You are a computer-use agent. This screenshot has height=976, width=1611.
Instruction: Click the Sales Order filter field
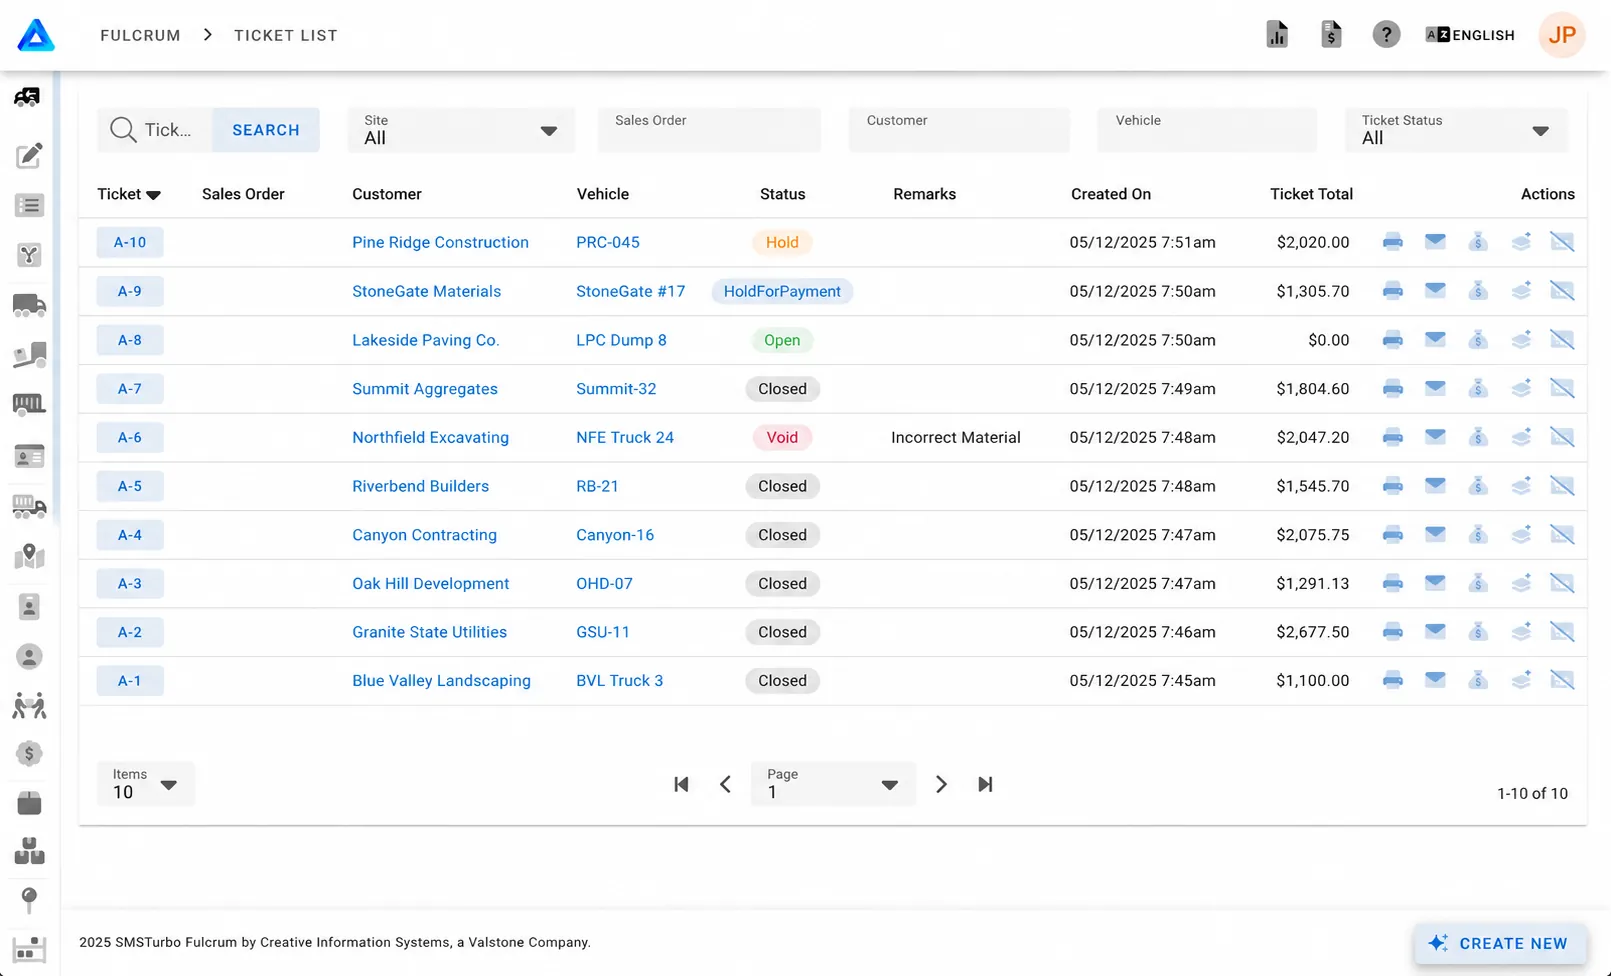pyautogui.click(x=709, y=130)
